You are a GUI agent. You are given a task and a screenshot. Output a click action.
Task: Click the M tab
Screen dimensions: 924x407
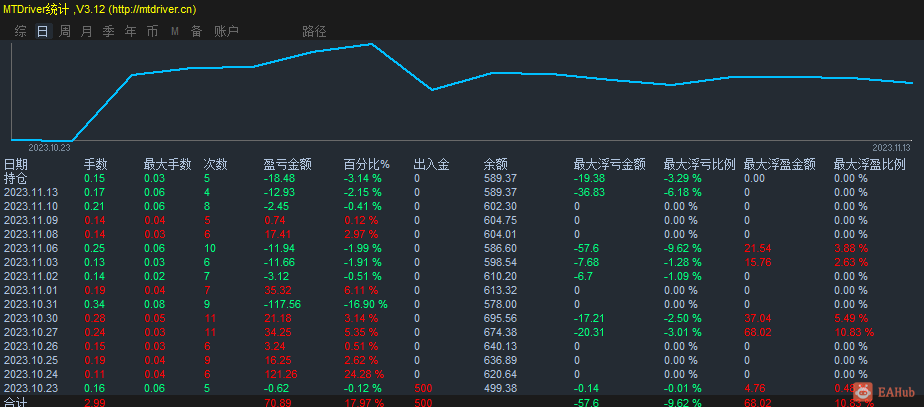(174, 31)
